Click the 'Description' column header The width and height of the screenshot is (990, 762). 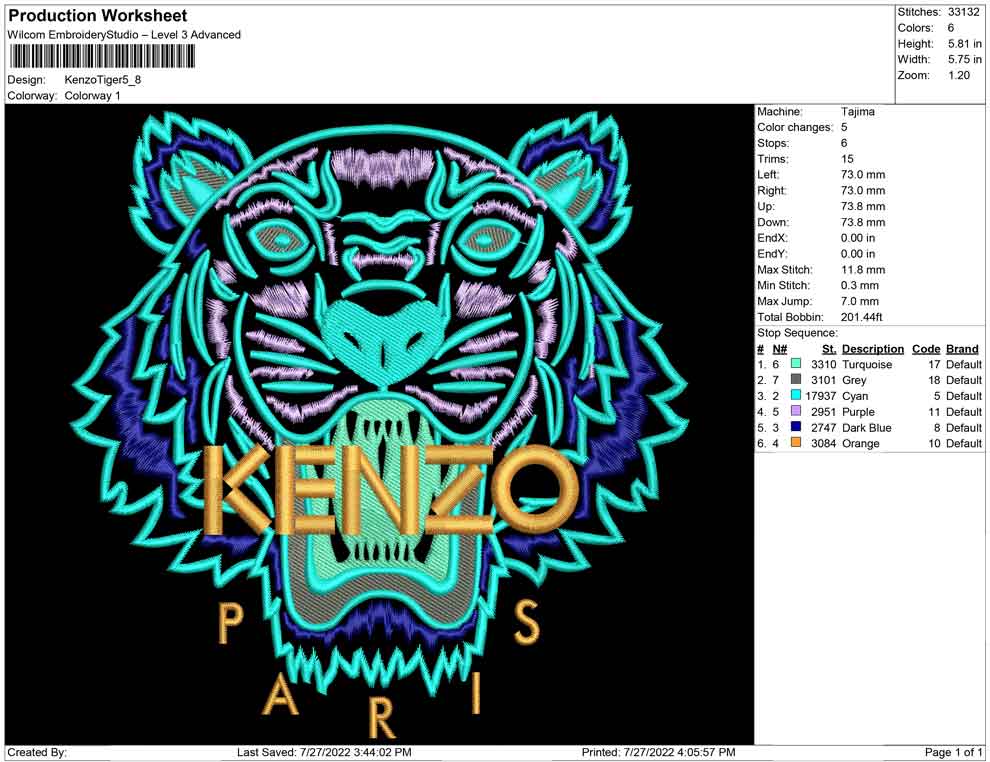873,349
